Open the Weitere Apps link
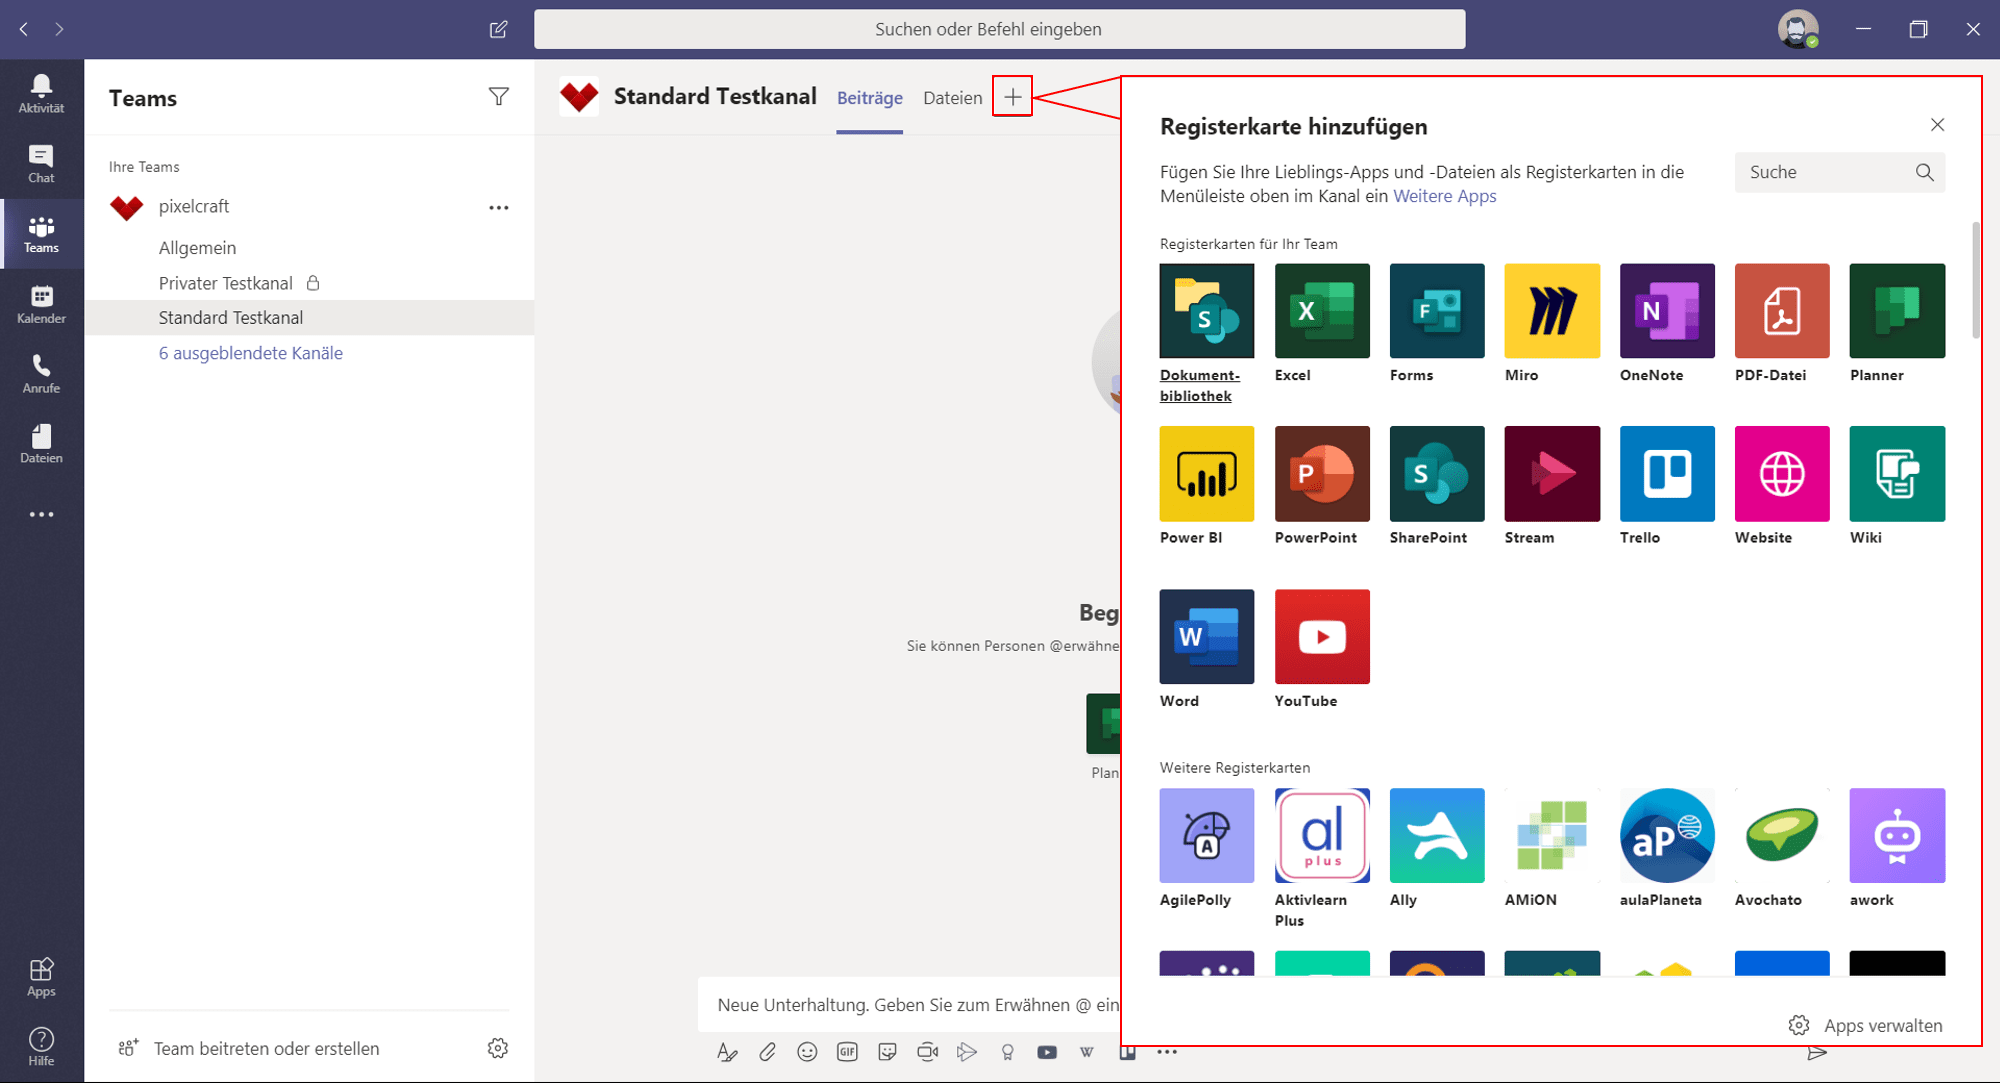 tap(1444, 196)
